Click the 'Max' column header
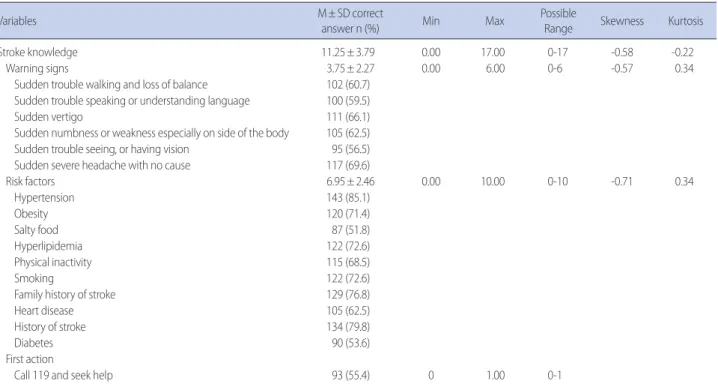 tap(495, 21)
